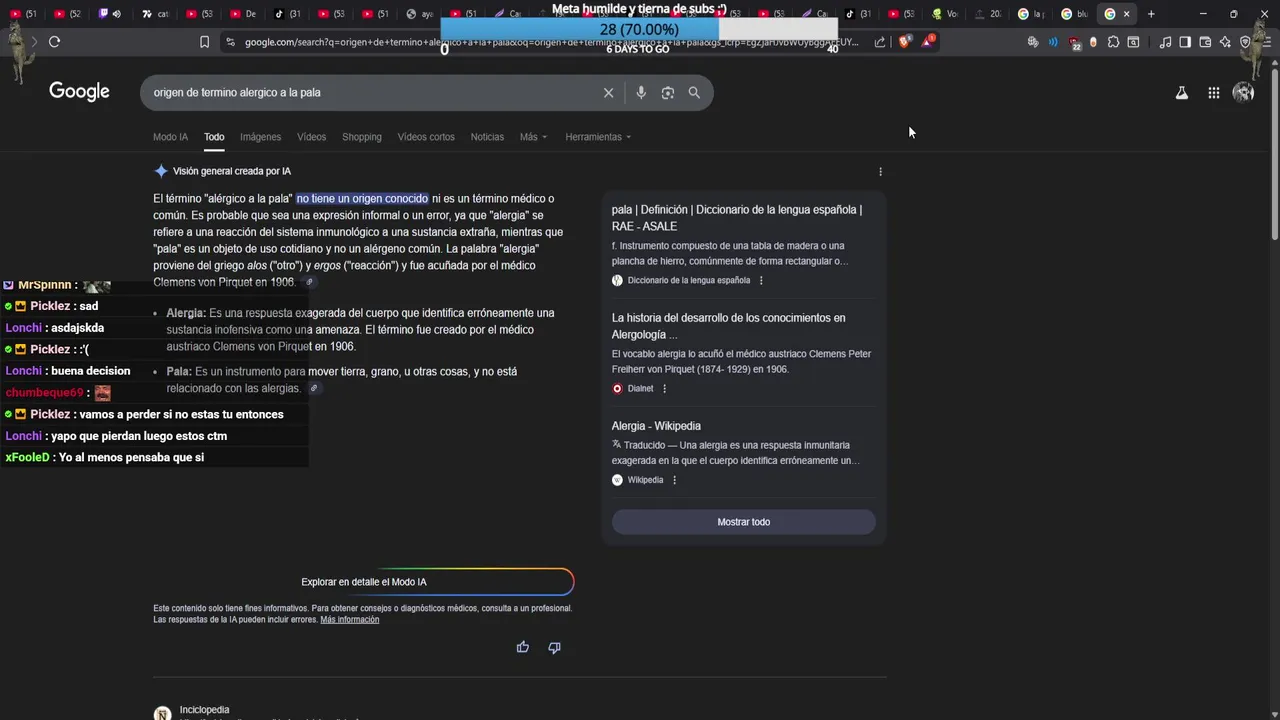1280x720 pixels.
Task: Open the Inciclopedia search result
Action: point(204,710)
